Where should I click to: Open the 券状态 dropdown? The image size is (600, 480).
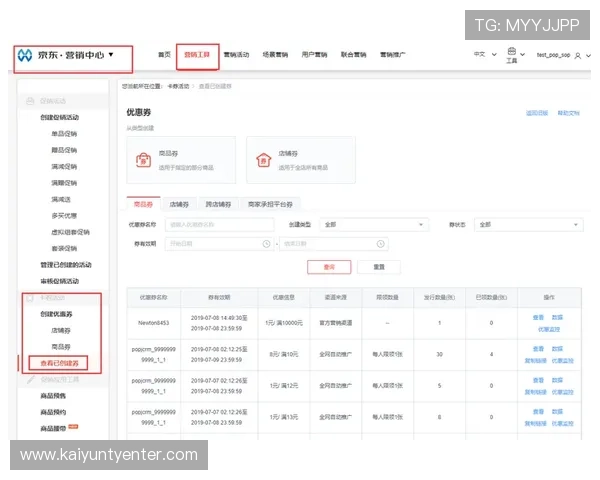529,225
